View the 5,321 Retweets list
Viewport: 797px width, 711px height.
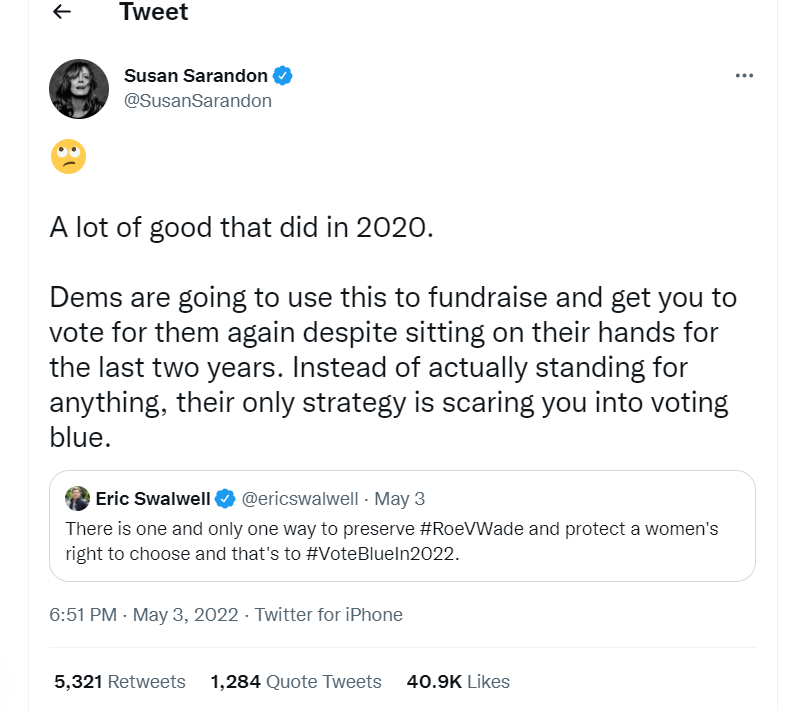(x=120, y=682)
